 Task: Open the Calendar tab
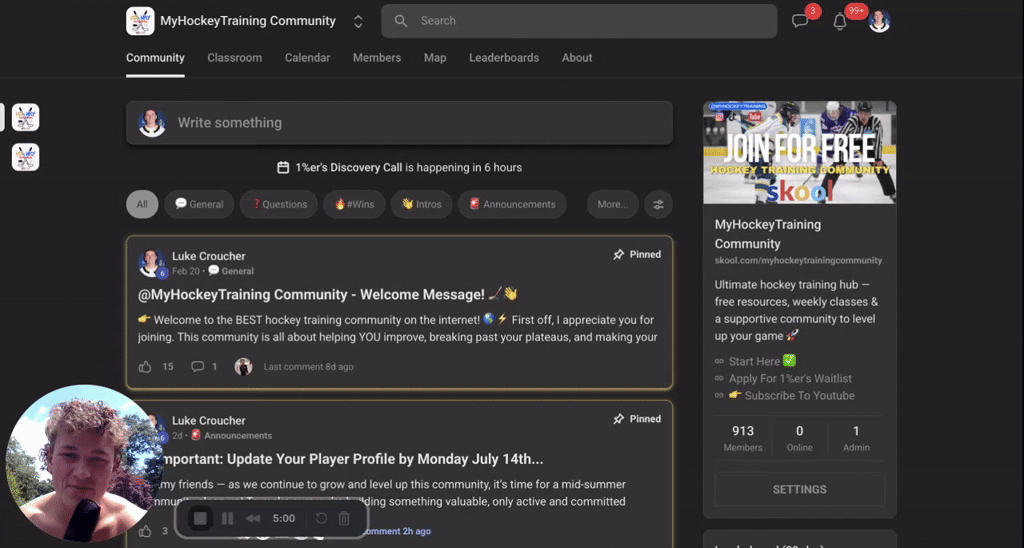pyautogui.click(x=308, y=57)
